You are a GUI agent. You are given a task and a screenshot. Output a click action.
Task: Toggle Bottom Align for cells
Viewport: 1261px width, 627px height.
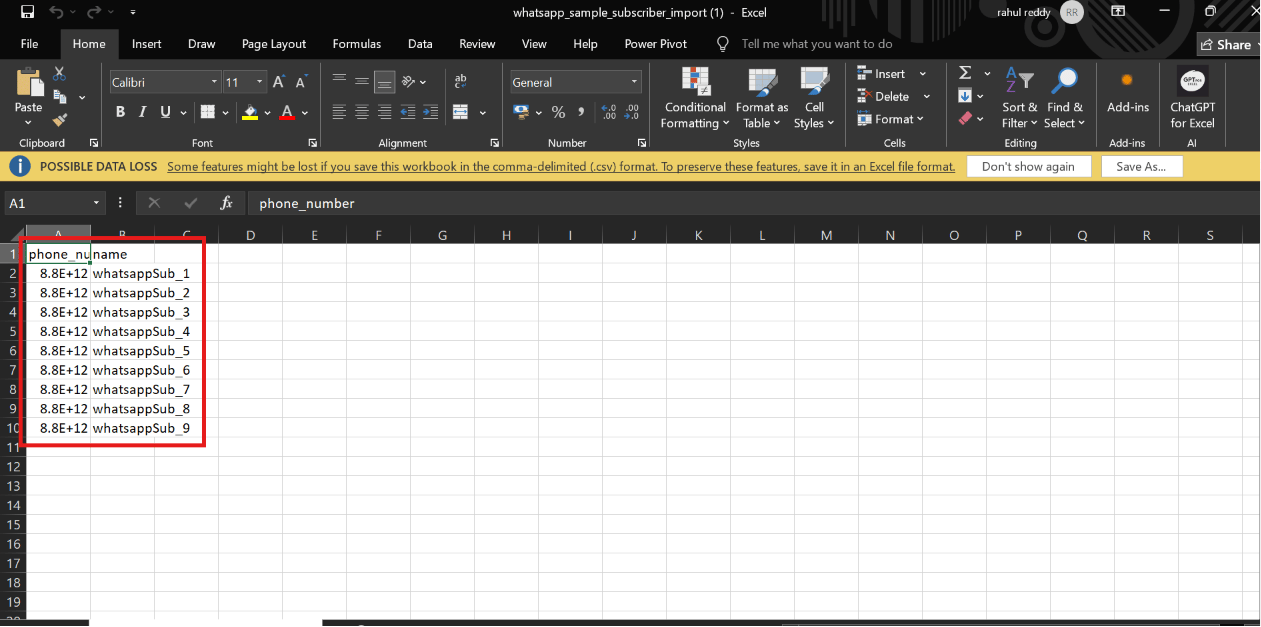click(x=384, y=82)
